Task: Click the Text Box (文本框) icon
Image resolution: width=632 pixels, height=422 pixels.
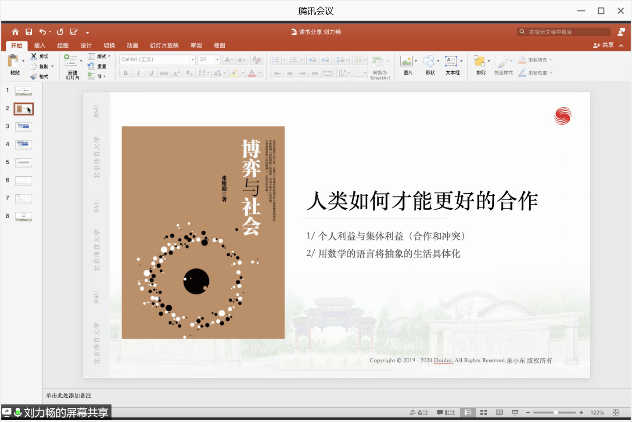Action: coord(453,63)
